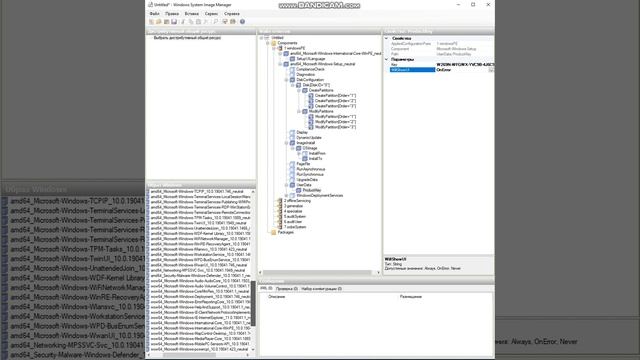640x360 pixels.
Task: Select CreatePartition[Order="3"] item
Action: [x=335, y=106]
